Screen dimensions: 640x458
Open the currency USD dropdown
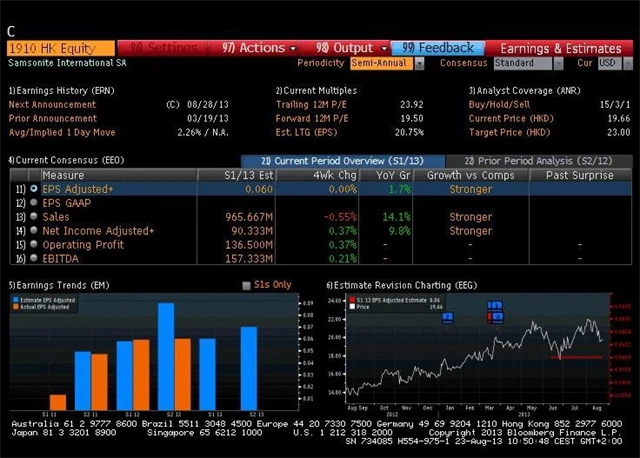(610, 63)
